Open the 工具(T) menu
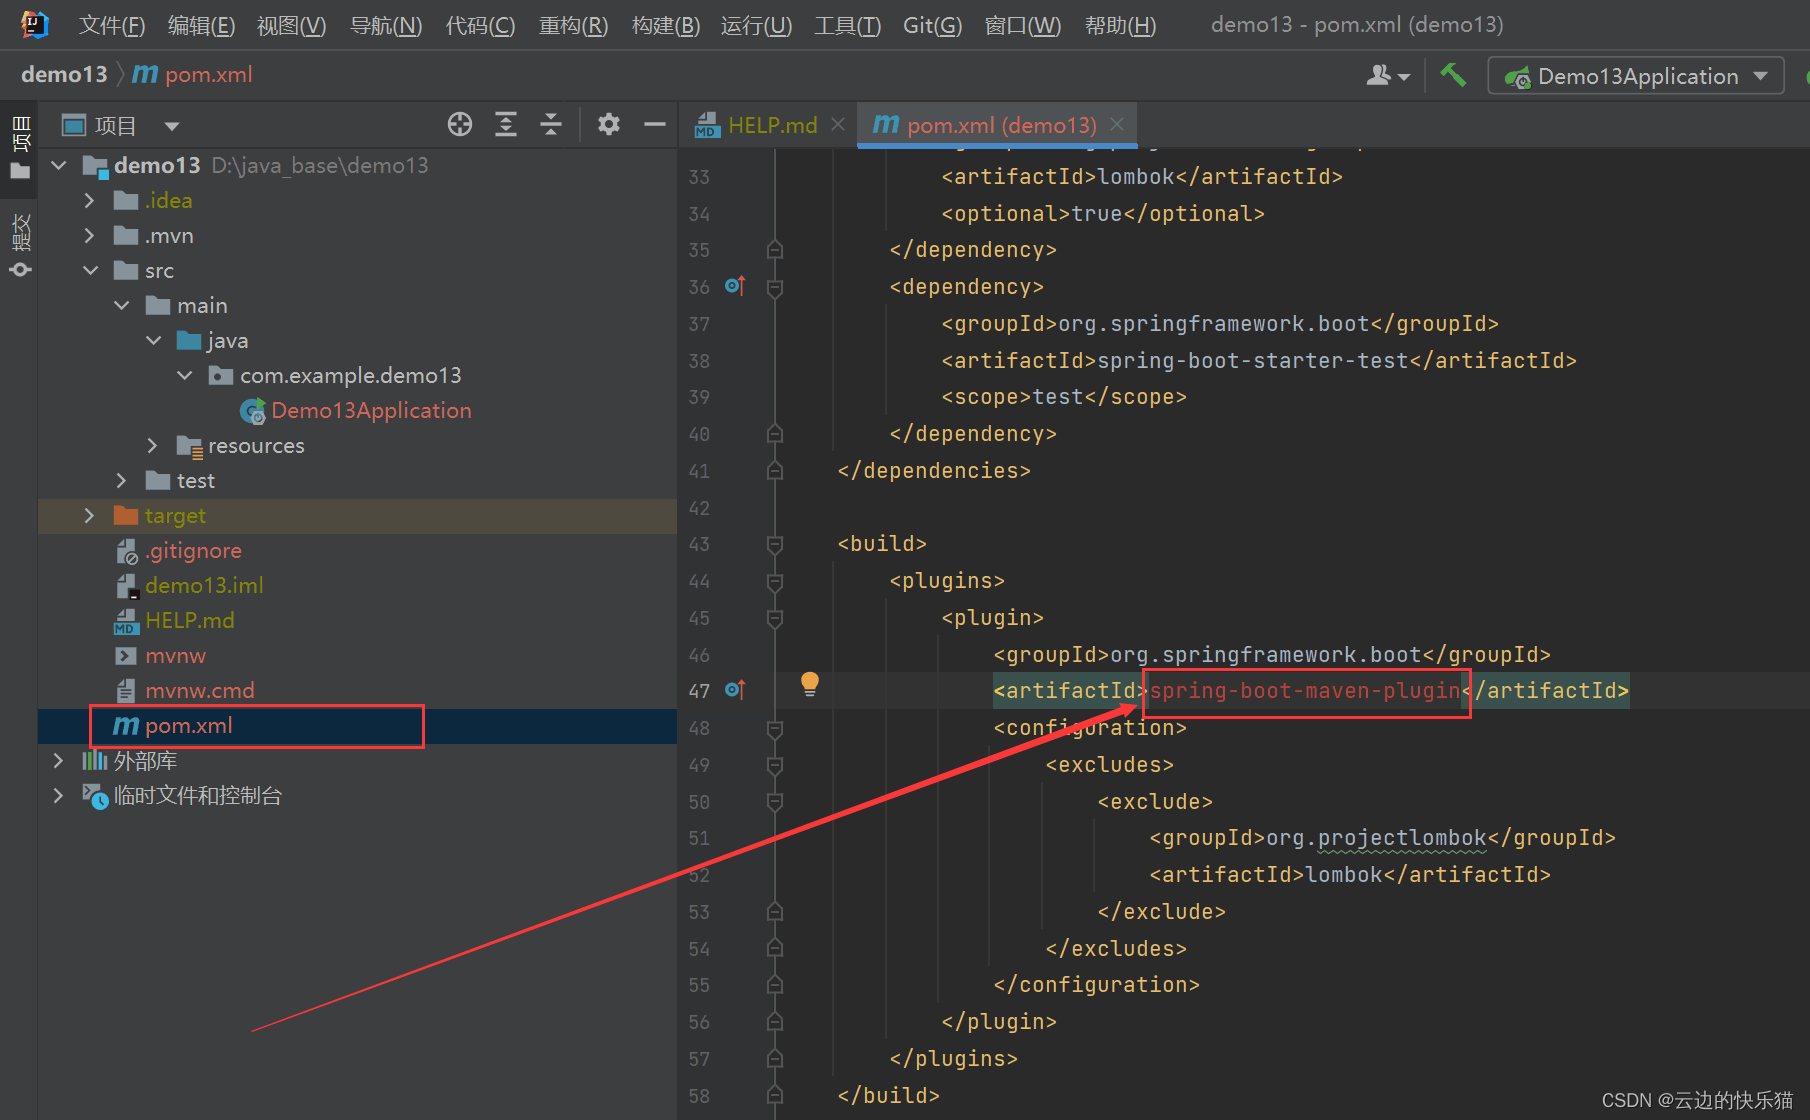 [x=847, y=25]
